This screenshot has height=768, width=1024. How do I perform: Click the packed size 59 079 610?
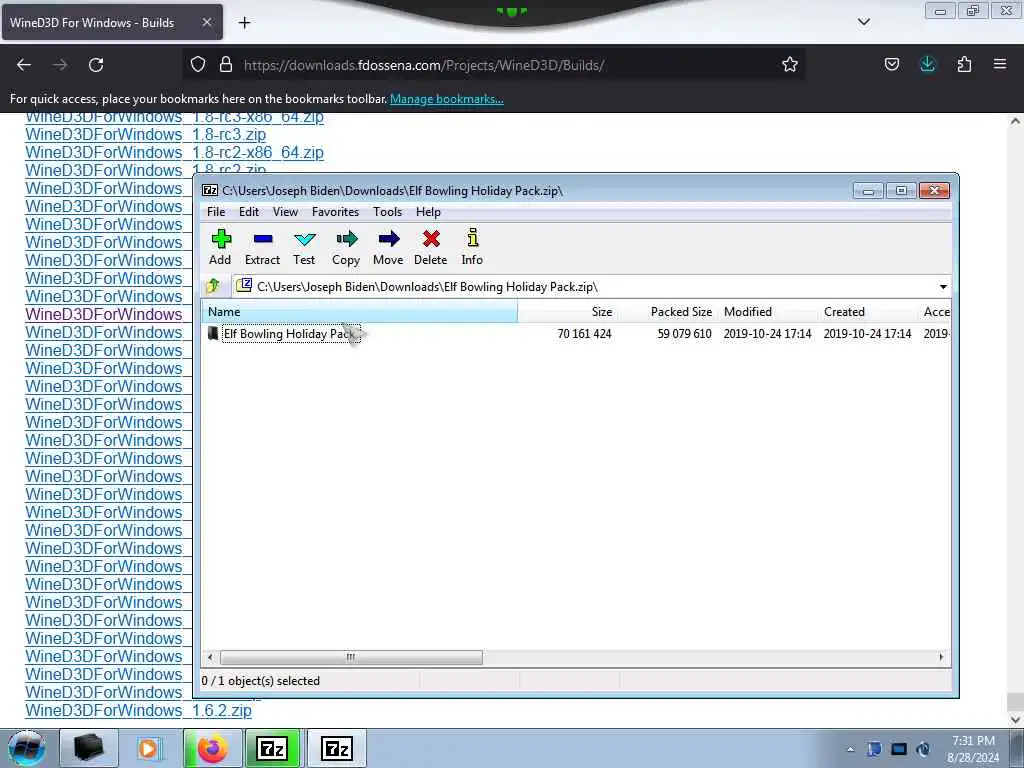pos(684,334)
